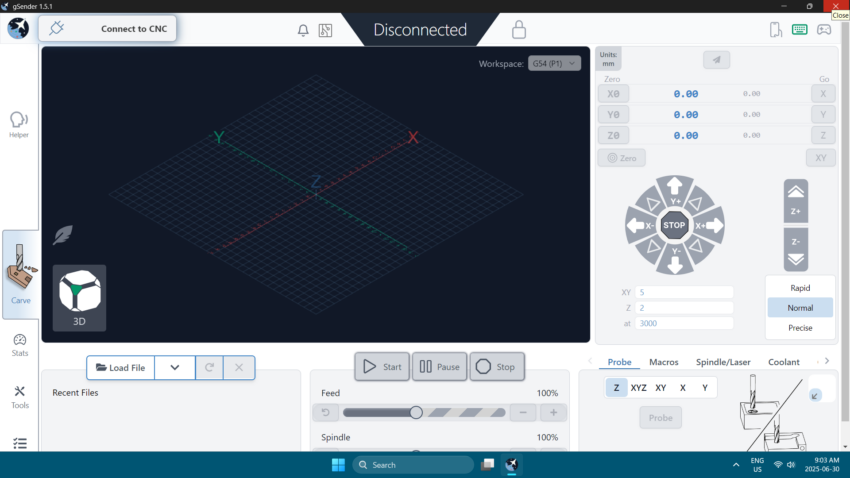The width and height of the screenshot is (850, 478).
Task: Go to X zero
Action: [x=823, y=94]
